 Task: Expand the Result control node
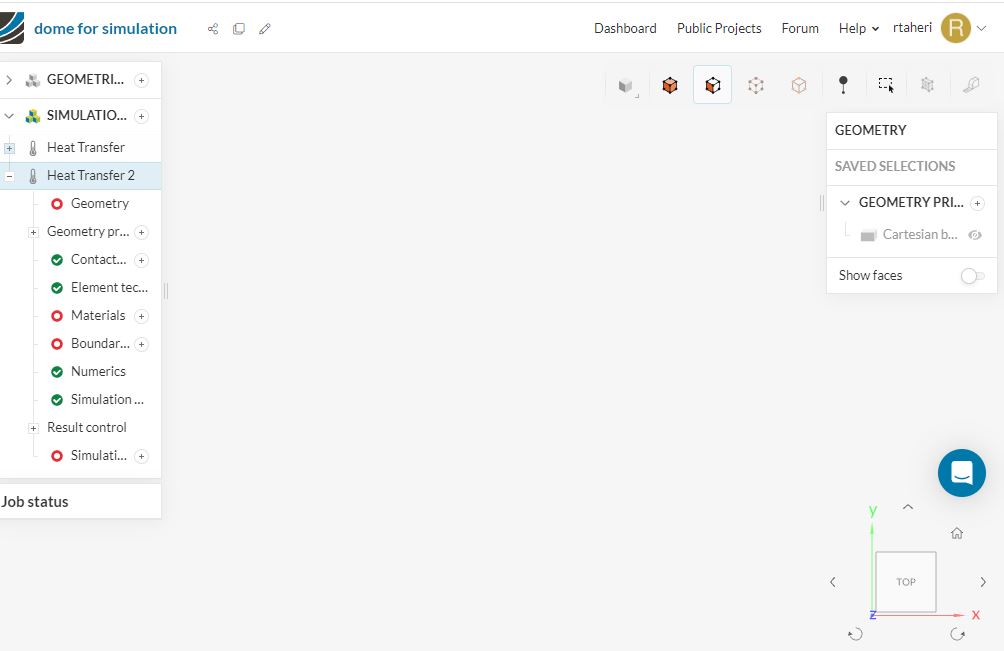(x=33, y=428)
